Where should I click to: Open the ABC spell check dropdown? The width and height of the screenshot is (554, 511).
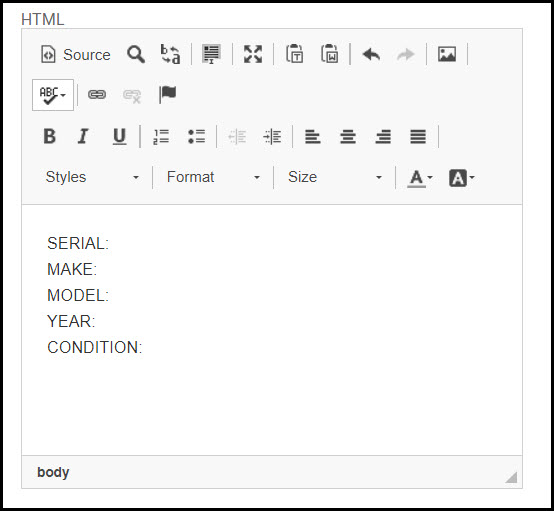tap(53, 95)
